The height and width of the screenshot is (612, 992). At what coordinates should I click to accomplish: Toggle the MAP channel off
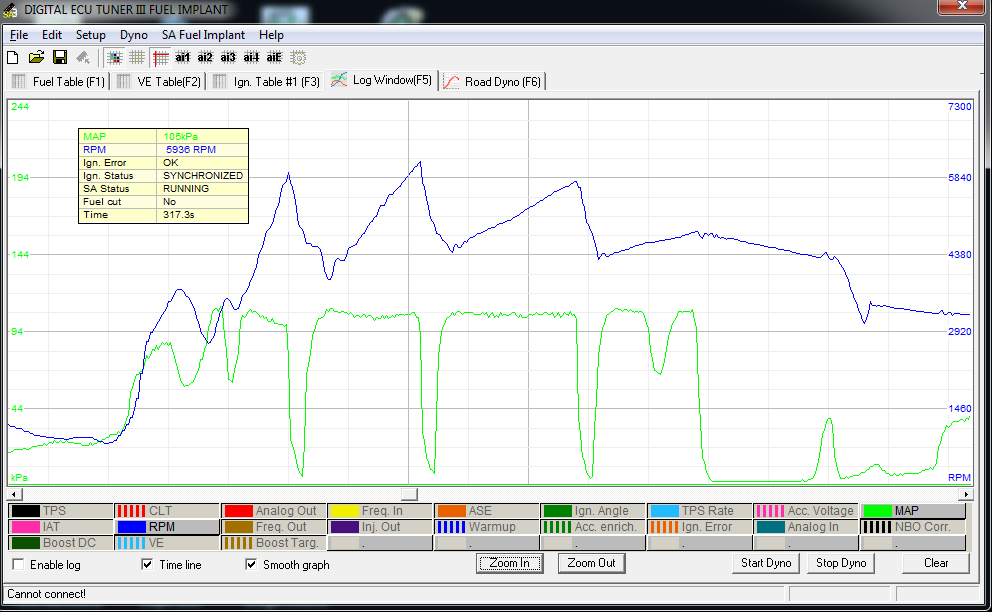click(914, 511)
